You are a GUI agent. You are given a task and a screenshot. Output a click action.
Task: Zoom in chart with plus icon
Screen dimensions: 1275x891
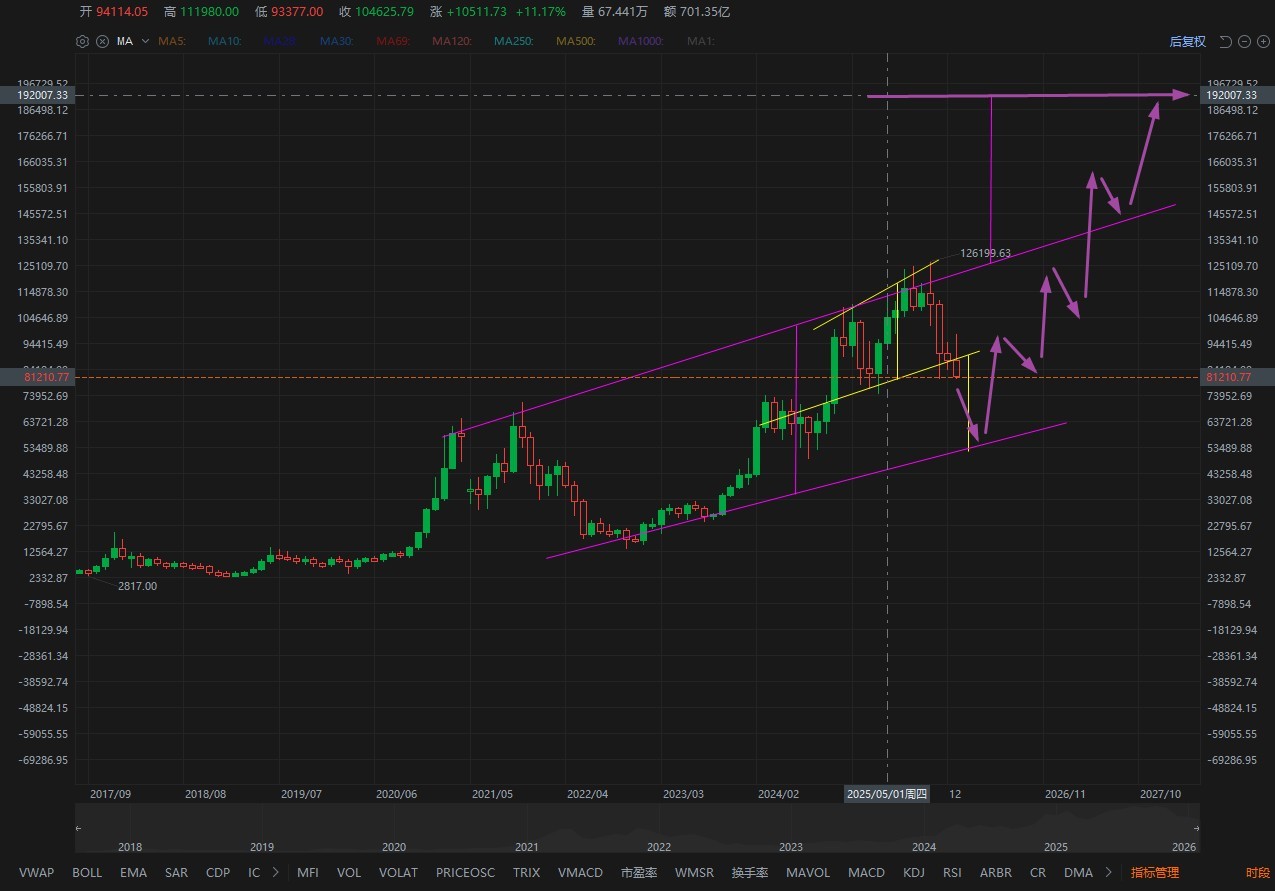click(x=1261, y=41)
